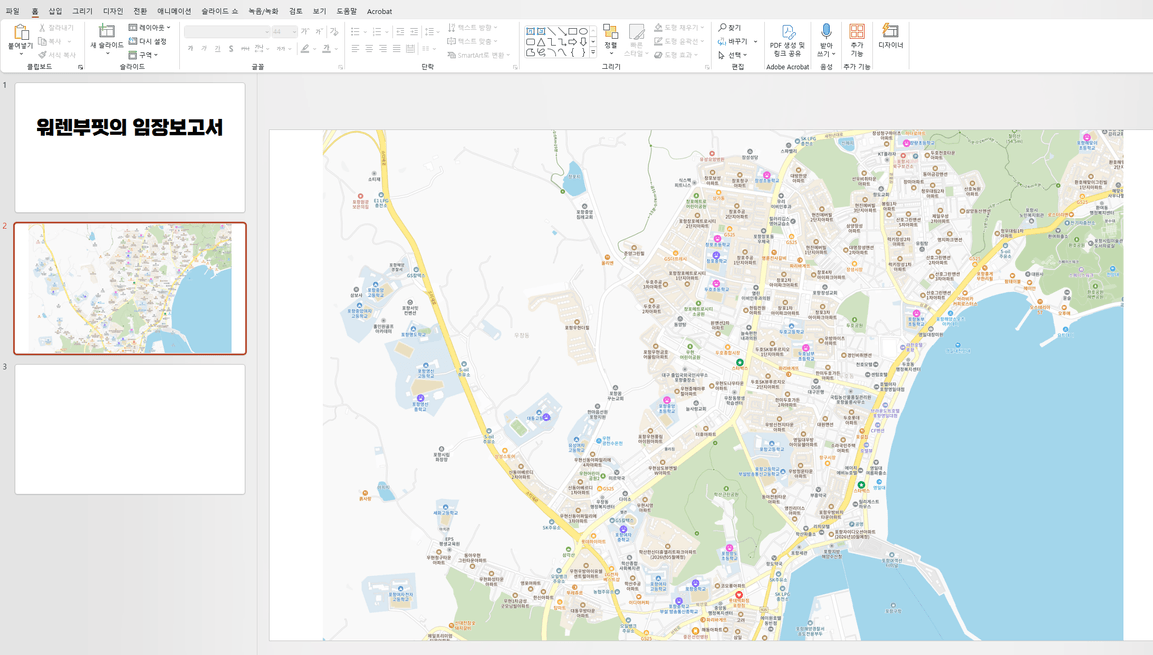Screen dimensions: 1153x655
Task: Click the map image on the slide
Action: 722,385
